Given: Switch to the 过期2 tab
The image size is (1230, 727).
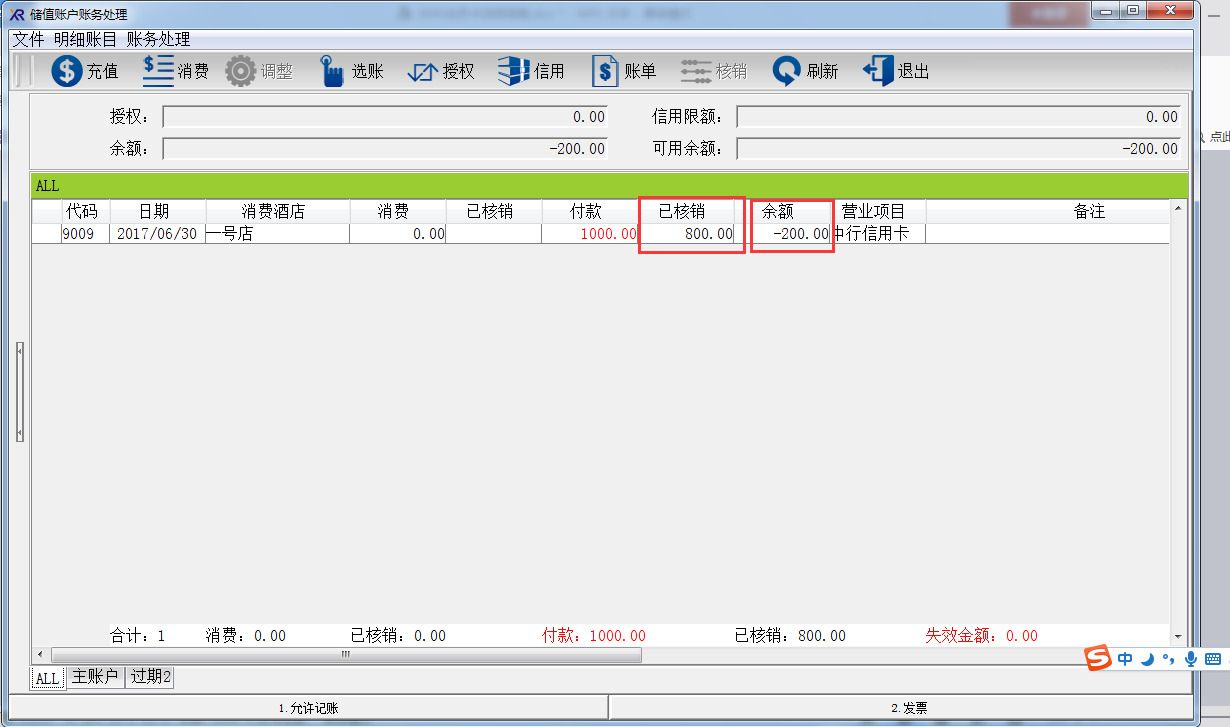Looking at the screenshot, I should coord(151,677).
